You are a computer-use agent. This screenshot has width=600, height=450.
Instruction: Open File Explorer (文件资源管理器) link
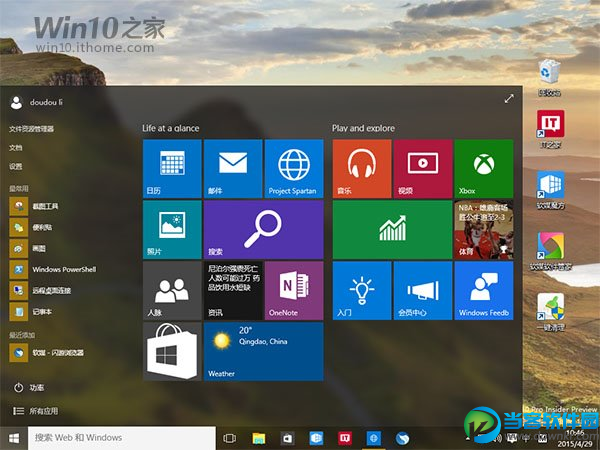tap(32, 129)
